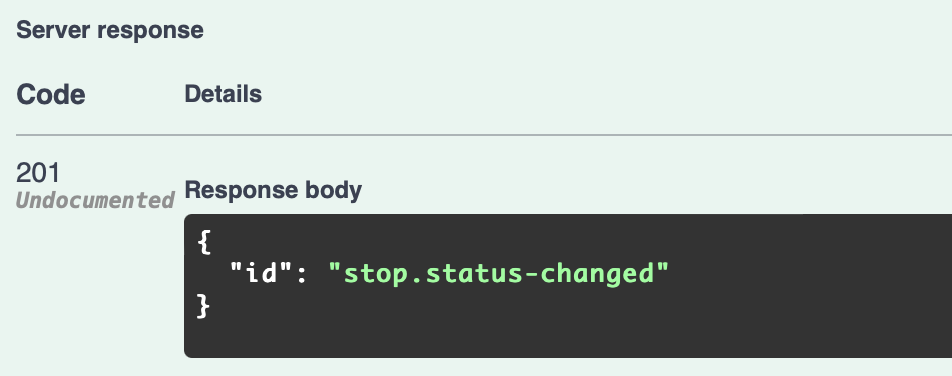Click the word "stop" in the green value
The image size is (952, 376).
[x=376, y=275]
